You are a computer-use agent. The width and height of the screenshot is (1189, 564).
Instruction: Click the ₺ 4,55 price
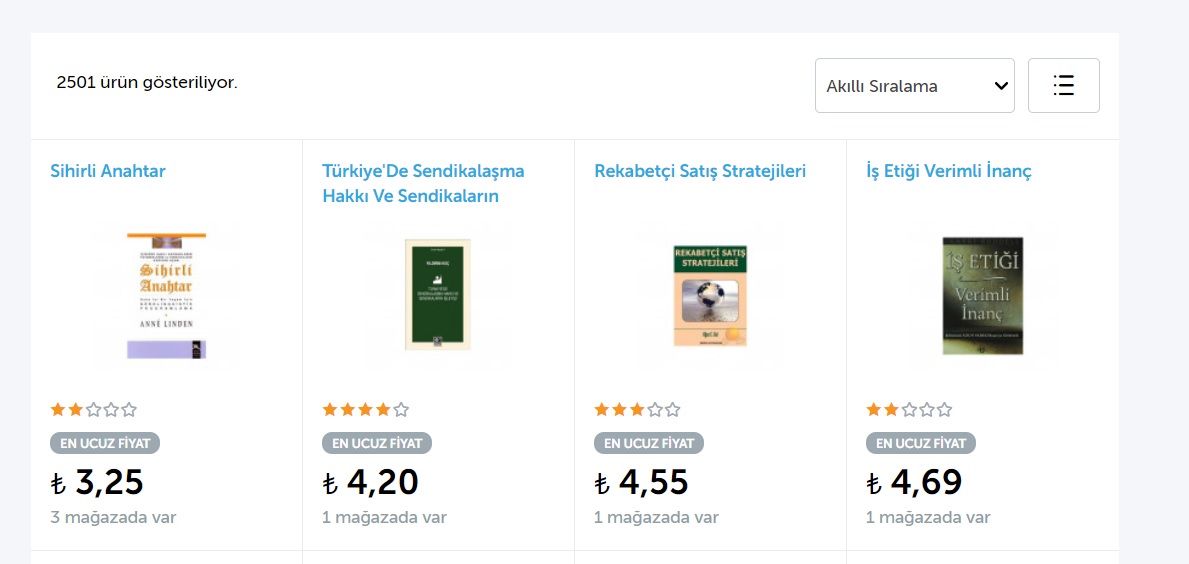click(x=641, y=483)
